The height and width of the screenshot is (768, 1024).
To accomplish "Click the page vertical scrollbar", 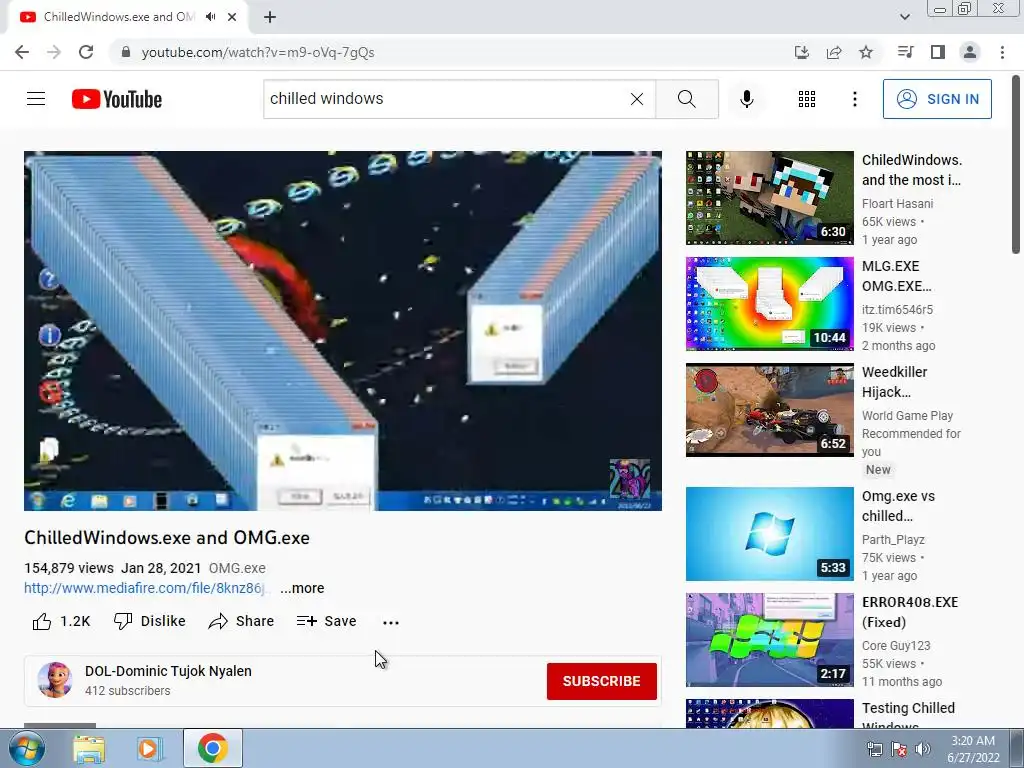I will coord(1016,165).
